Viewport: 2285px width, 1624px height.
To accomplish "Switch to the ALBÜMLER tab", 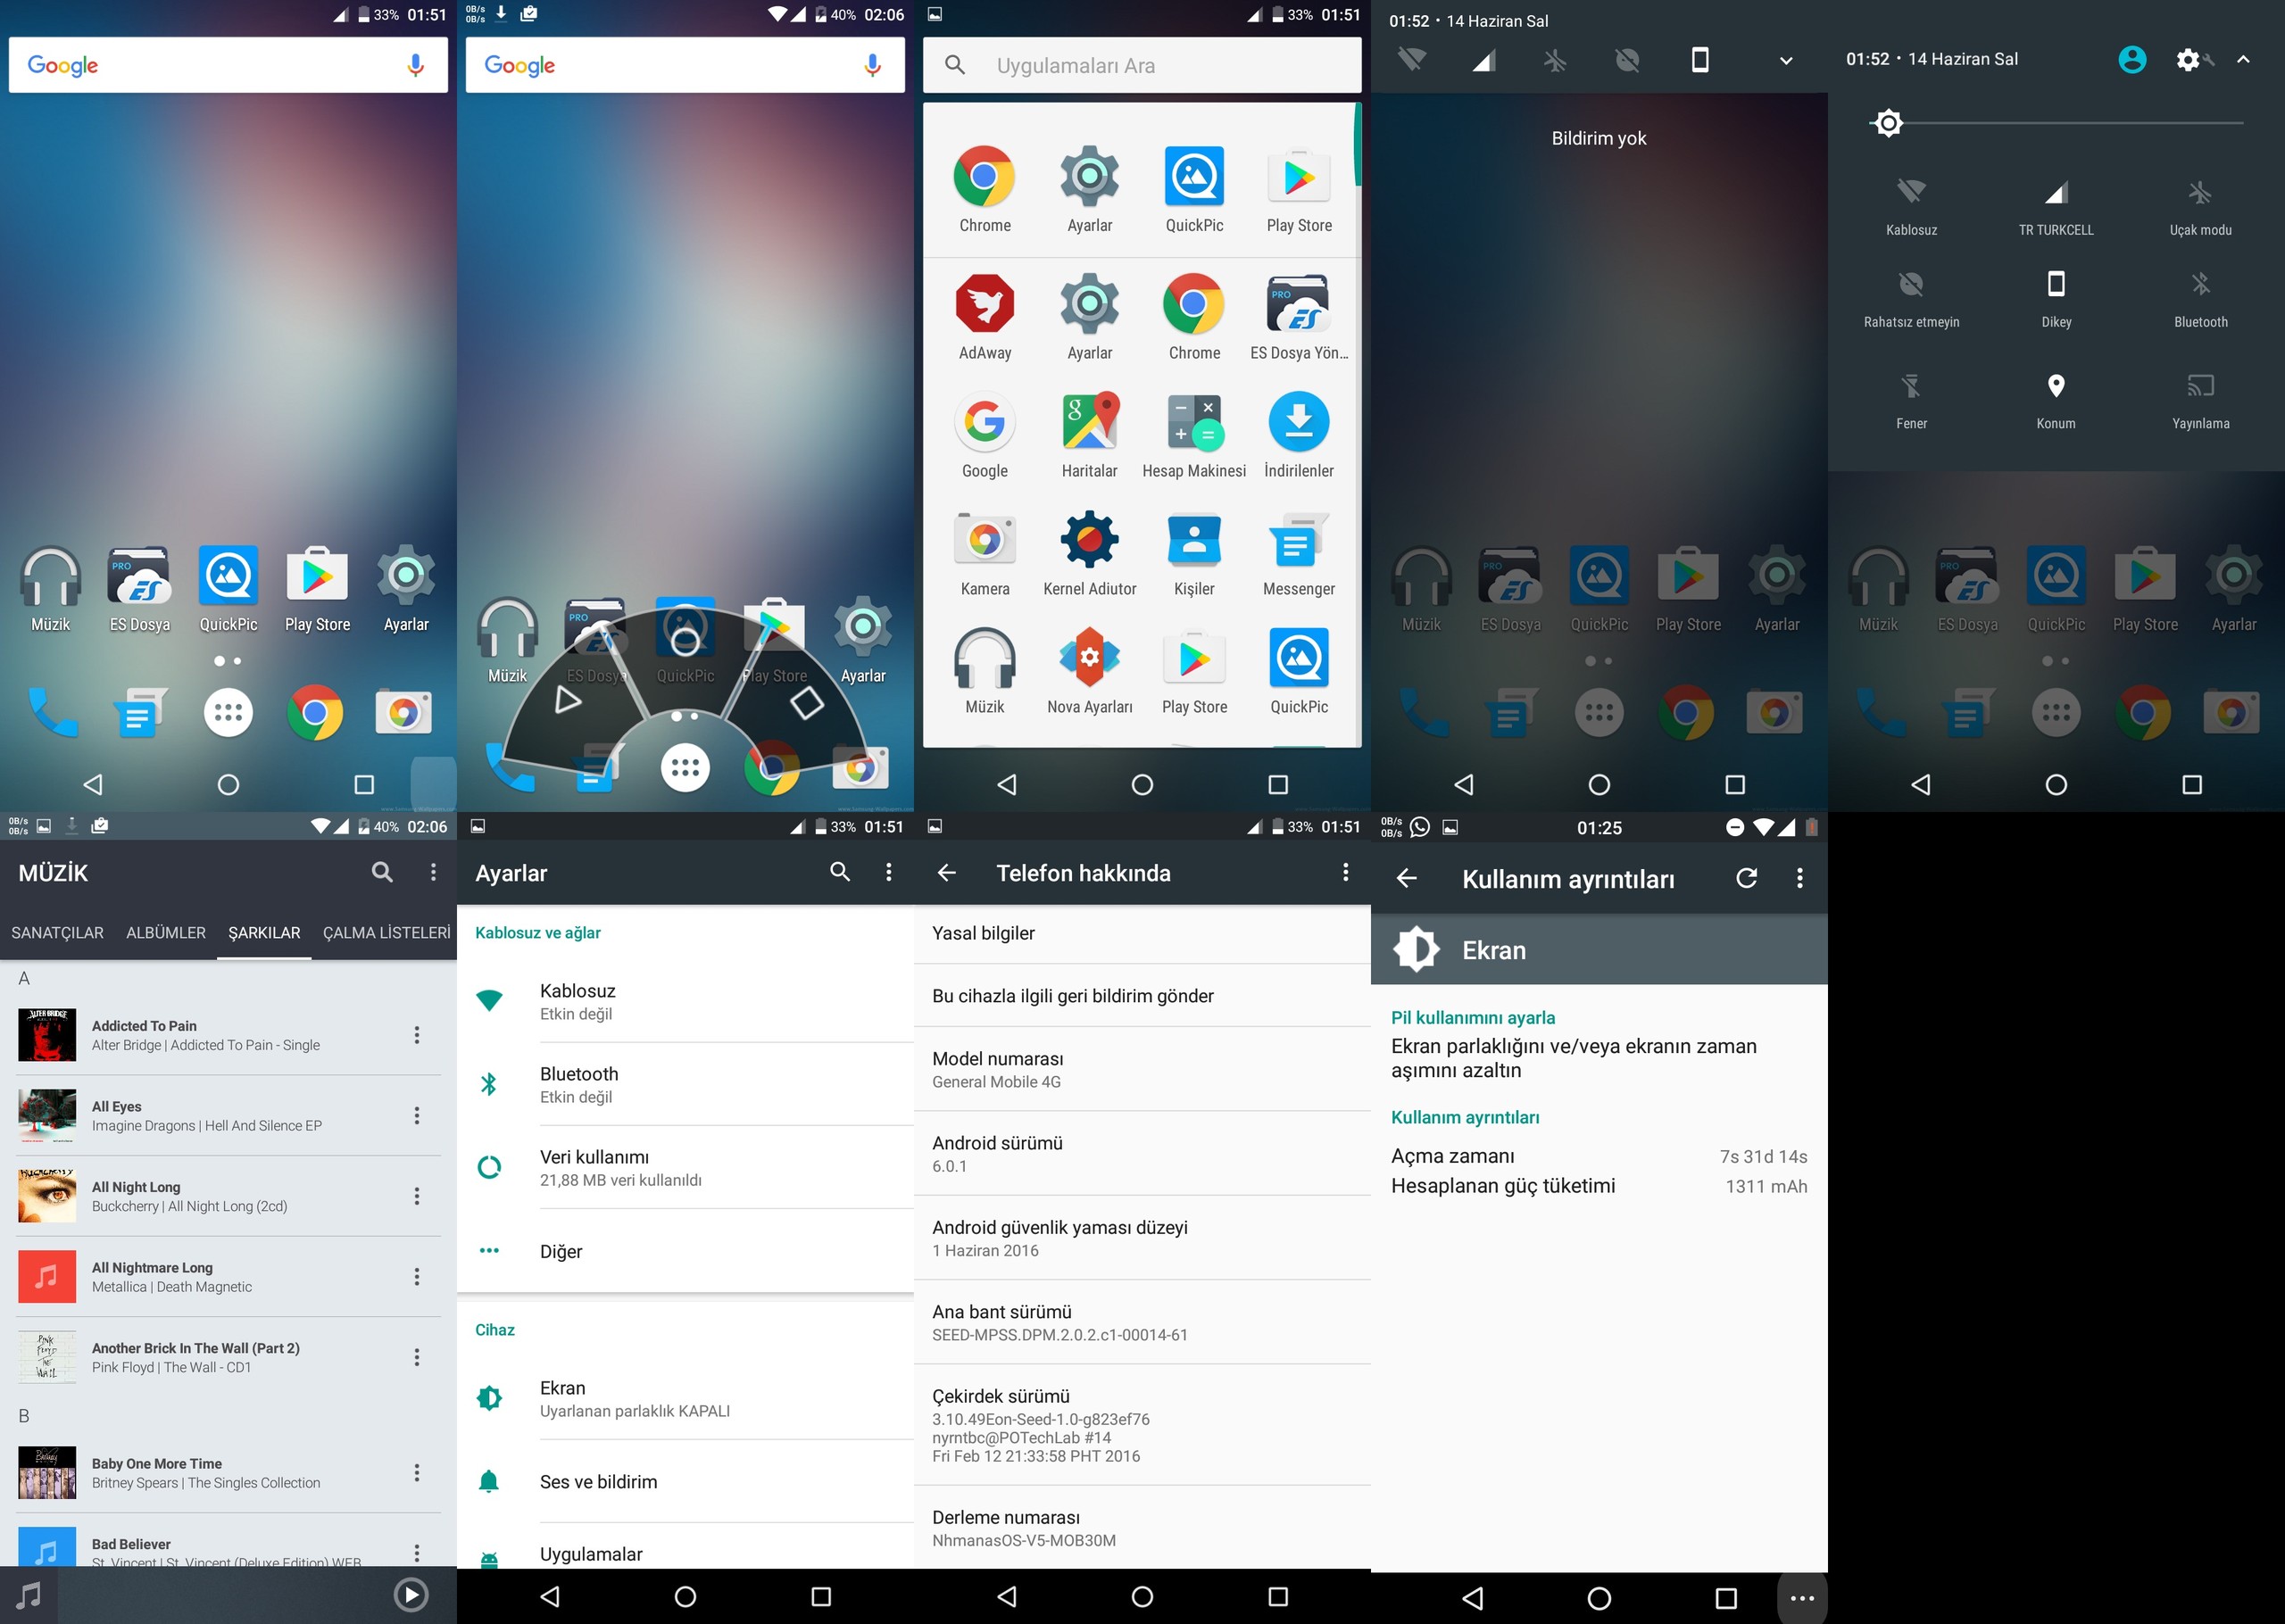I will pos(166,932).
